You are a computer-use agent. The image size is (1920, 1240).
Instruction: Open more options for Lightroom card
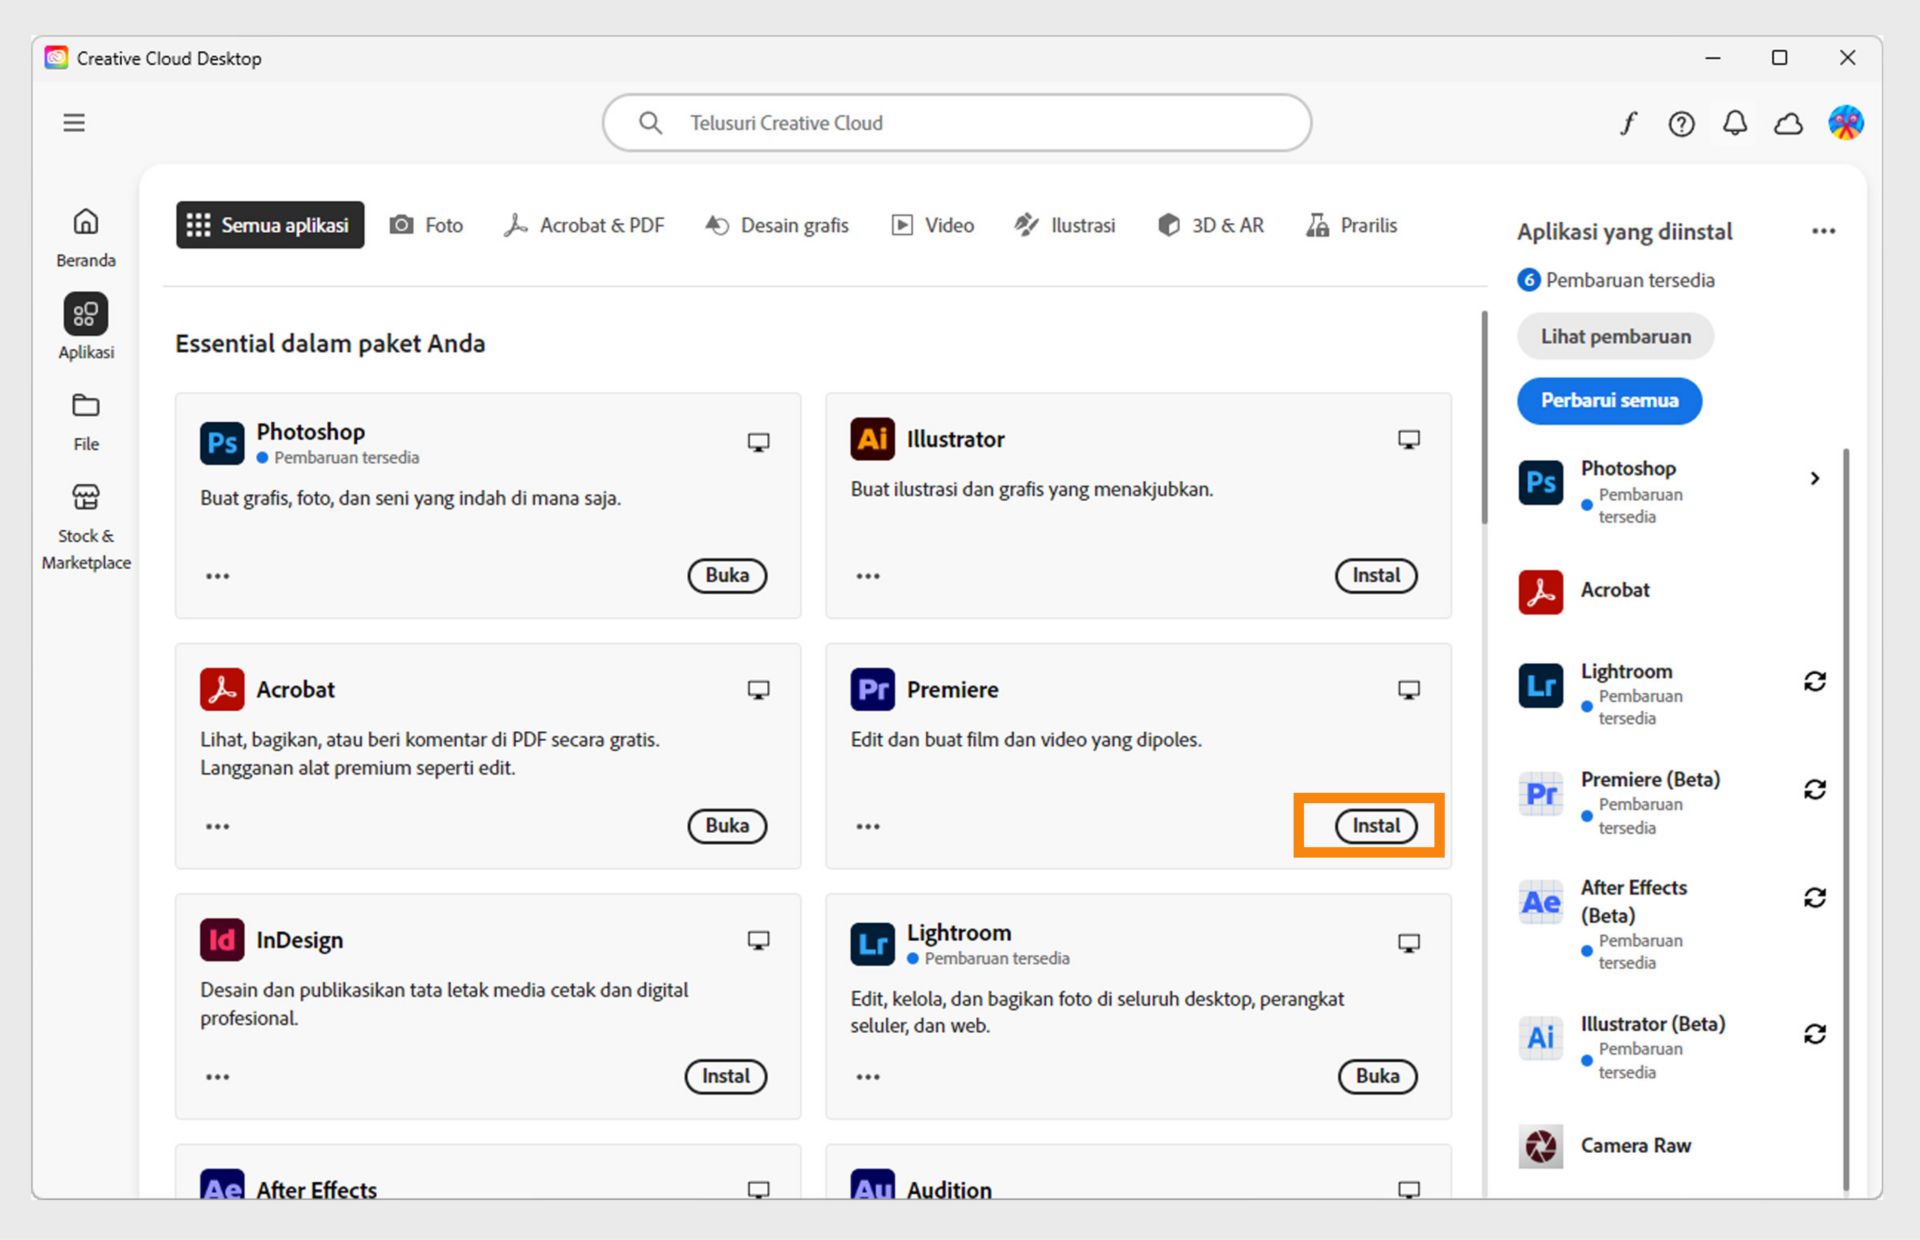click(868, 1077)
